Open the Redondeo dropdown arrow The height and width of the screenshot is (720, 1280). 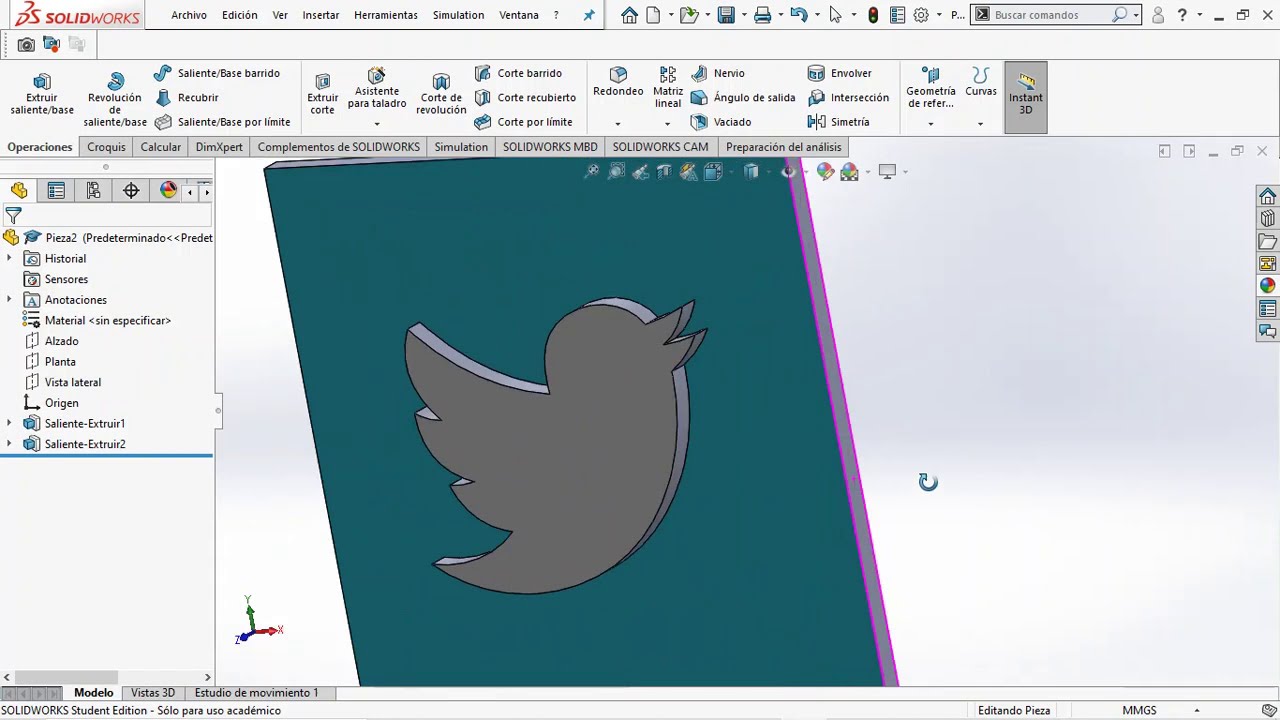618,124
